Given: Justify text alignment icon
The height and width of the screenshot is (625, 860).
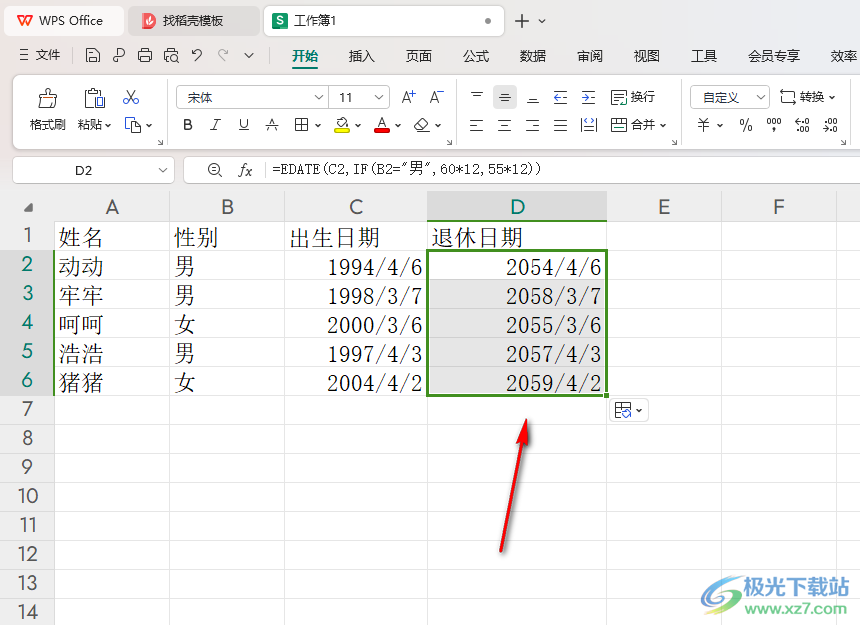Looking at the screenshot, I should [561, 126].
